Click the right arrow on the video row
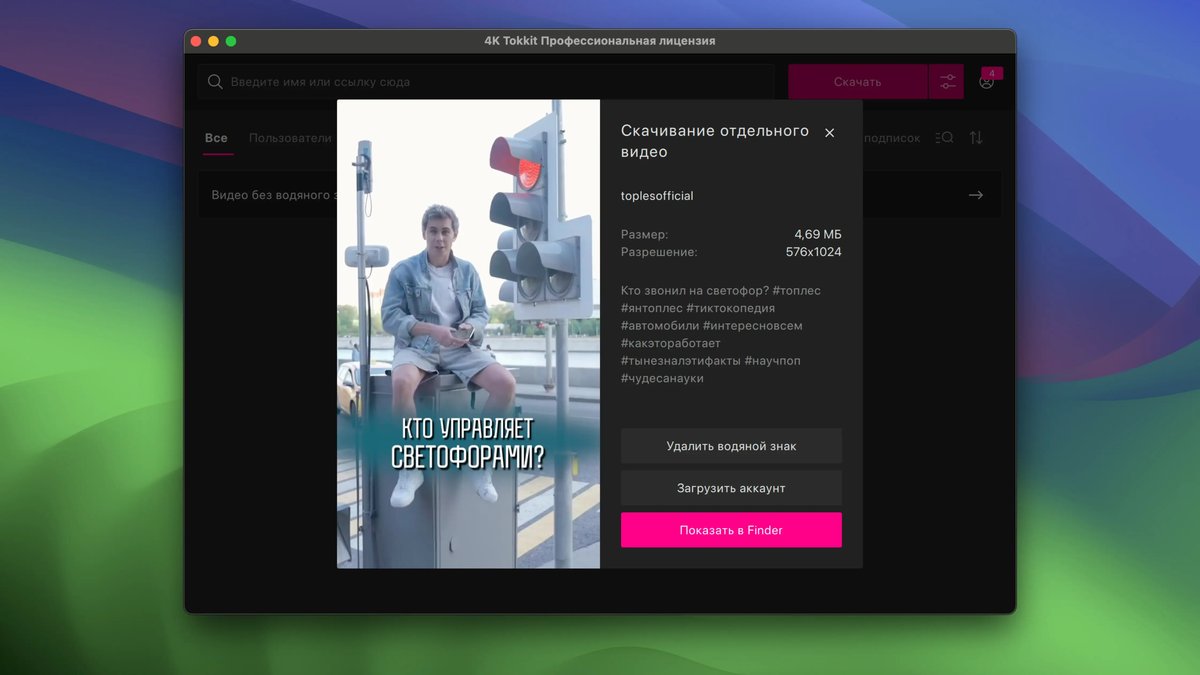The width and height of the screenshot is (1200, 675). tap(976, 195)
